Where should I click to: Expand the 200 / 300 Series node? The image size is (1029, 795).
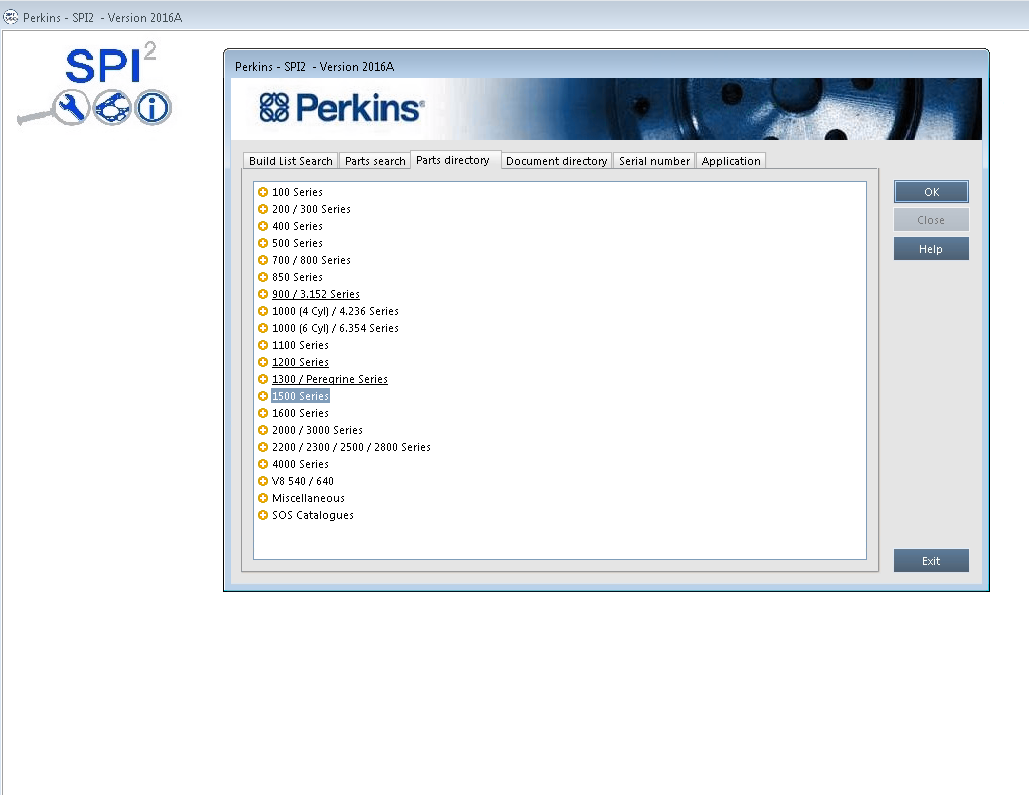click(x=263, y=209)
